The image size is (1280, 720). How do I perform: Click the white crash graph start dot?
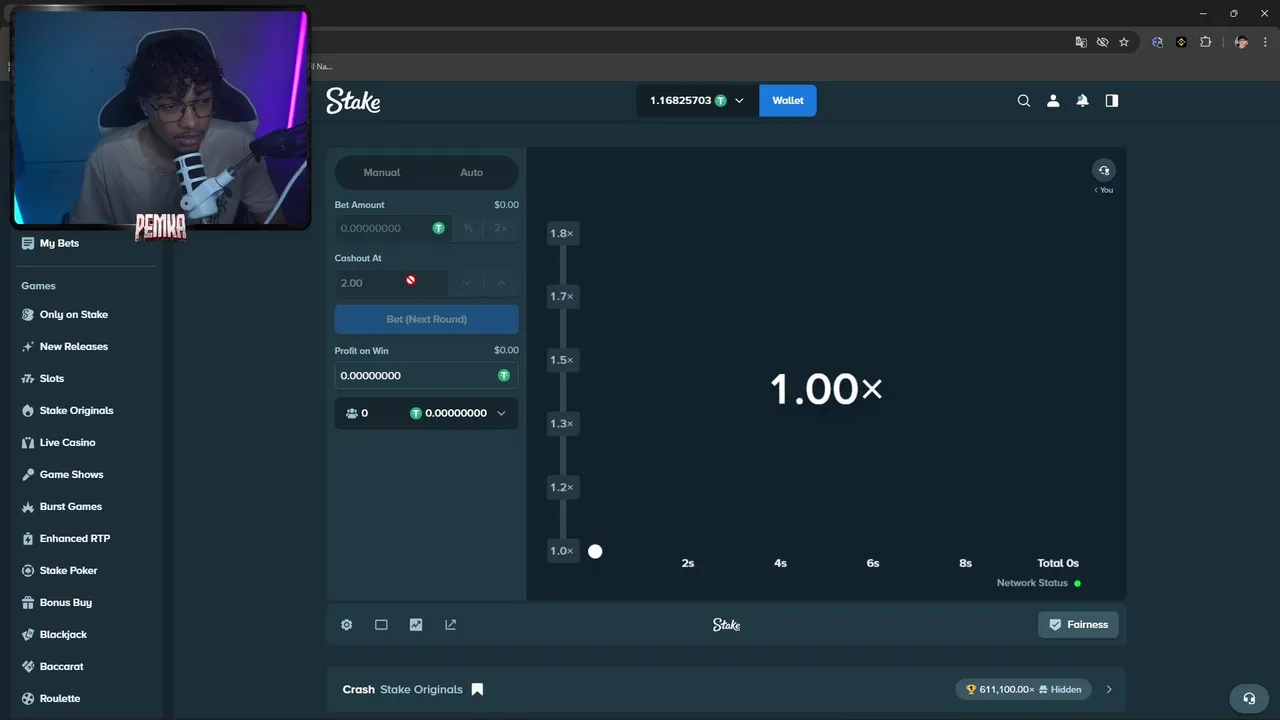(x=595, y=551)
